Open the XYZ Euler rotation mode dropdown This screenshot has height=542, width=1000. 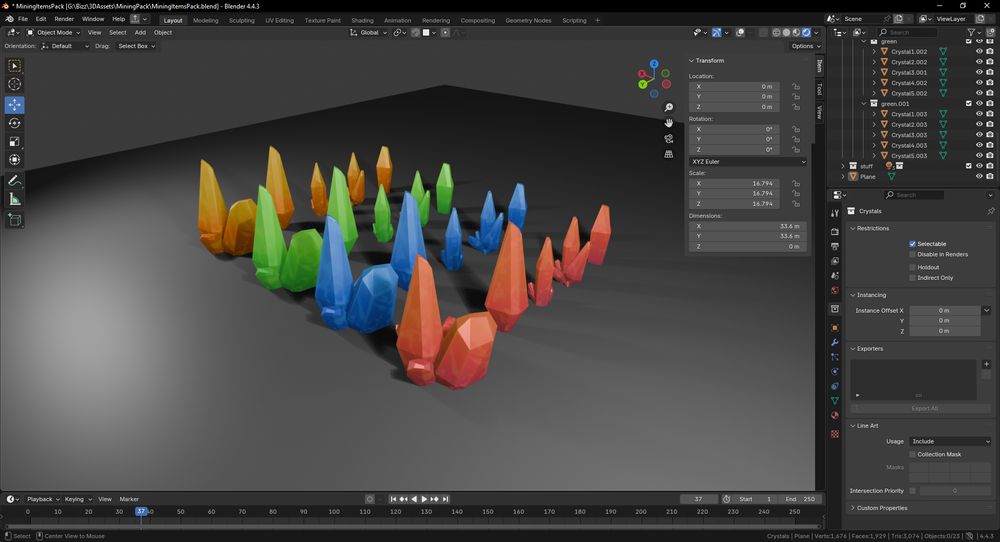point(747,161)
